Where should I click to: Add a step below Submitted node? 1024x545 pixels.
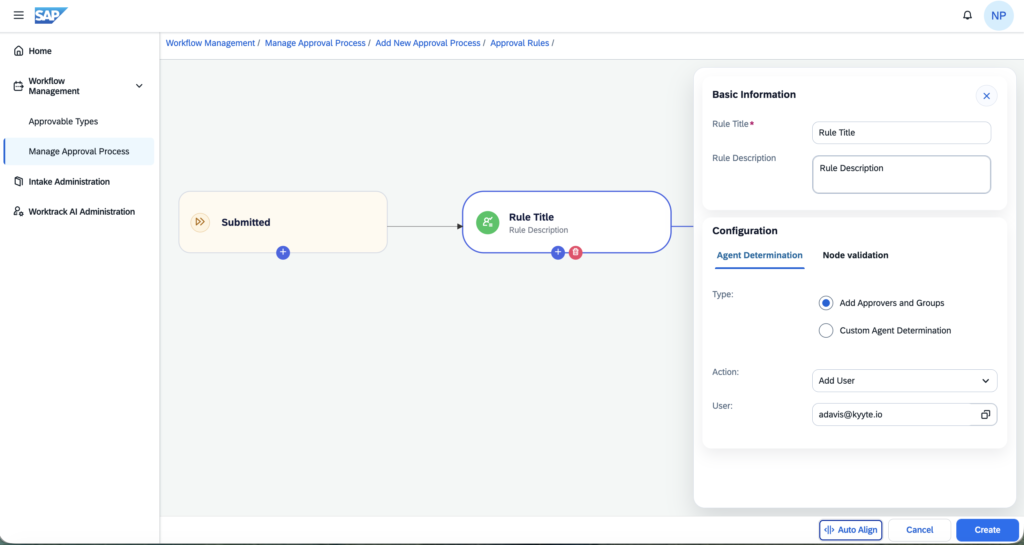(x=283, y=252)
